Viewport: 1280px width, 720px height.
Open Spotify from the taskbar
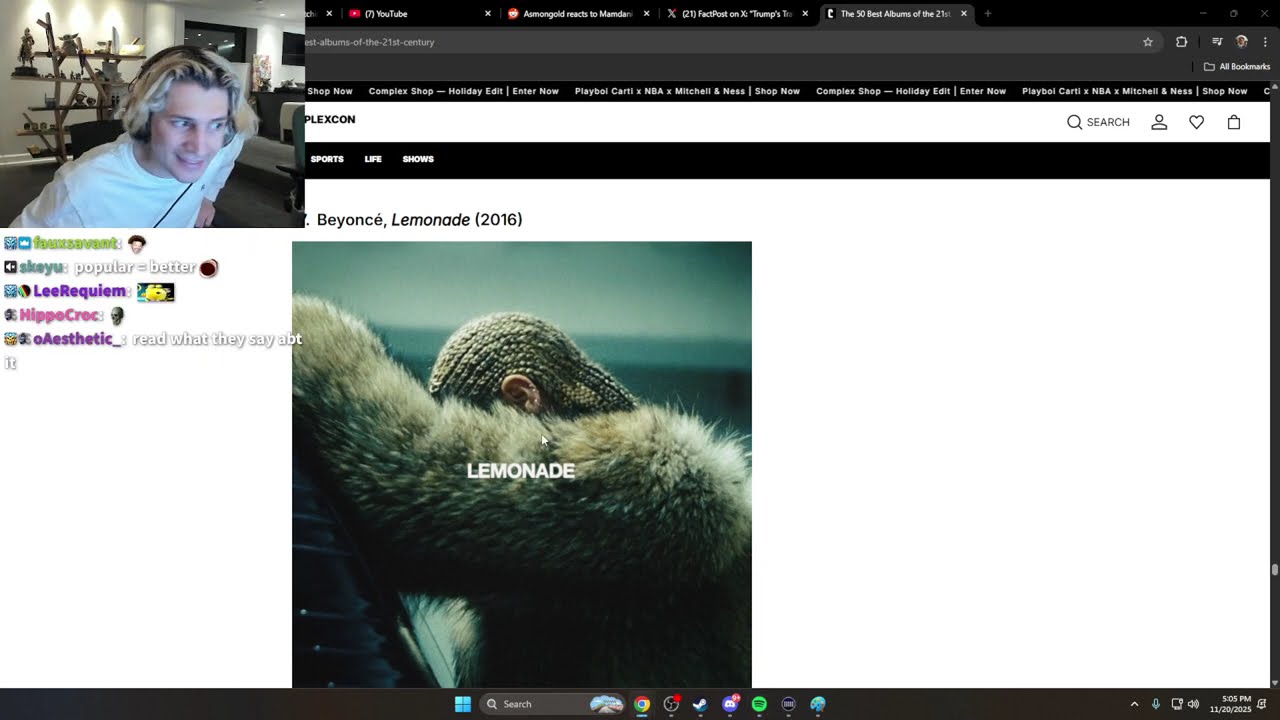pyautogui.click(x=759, y=704)
